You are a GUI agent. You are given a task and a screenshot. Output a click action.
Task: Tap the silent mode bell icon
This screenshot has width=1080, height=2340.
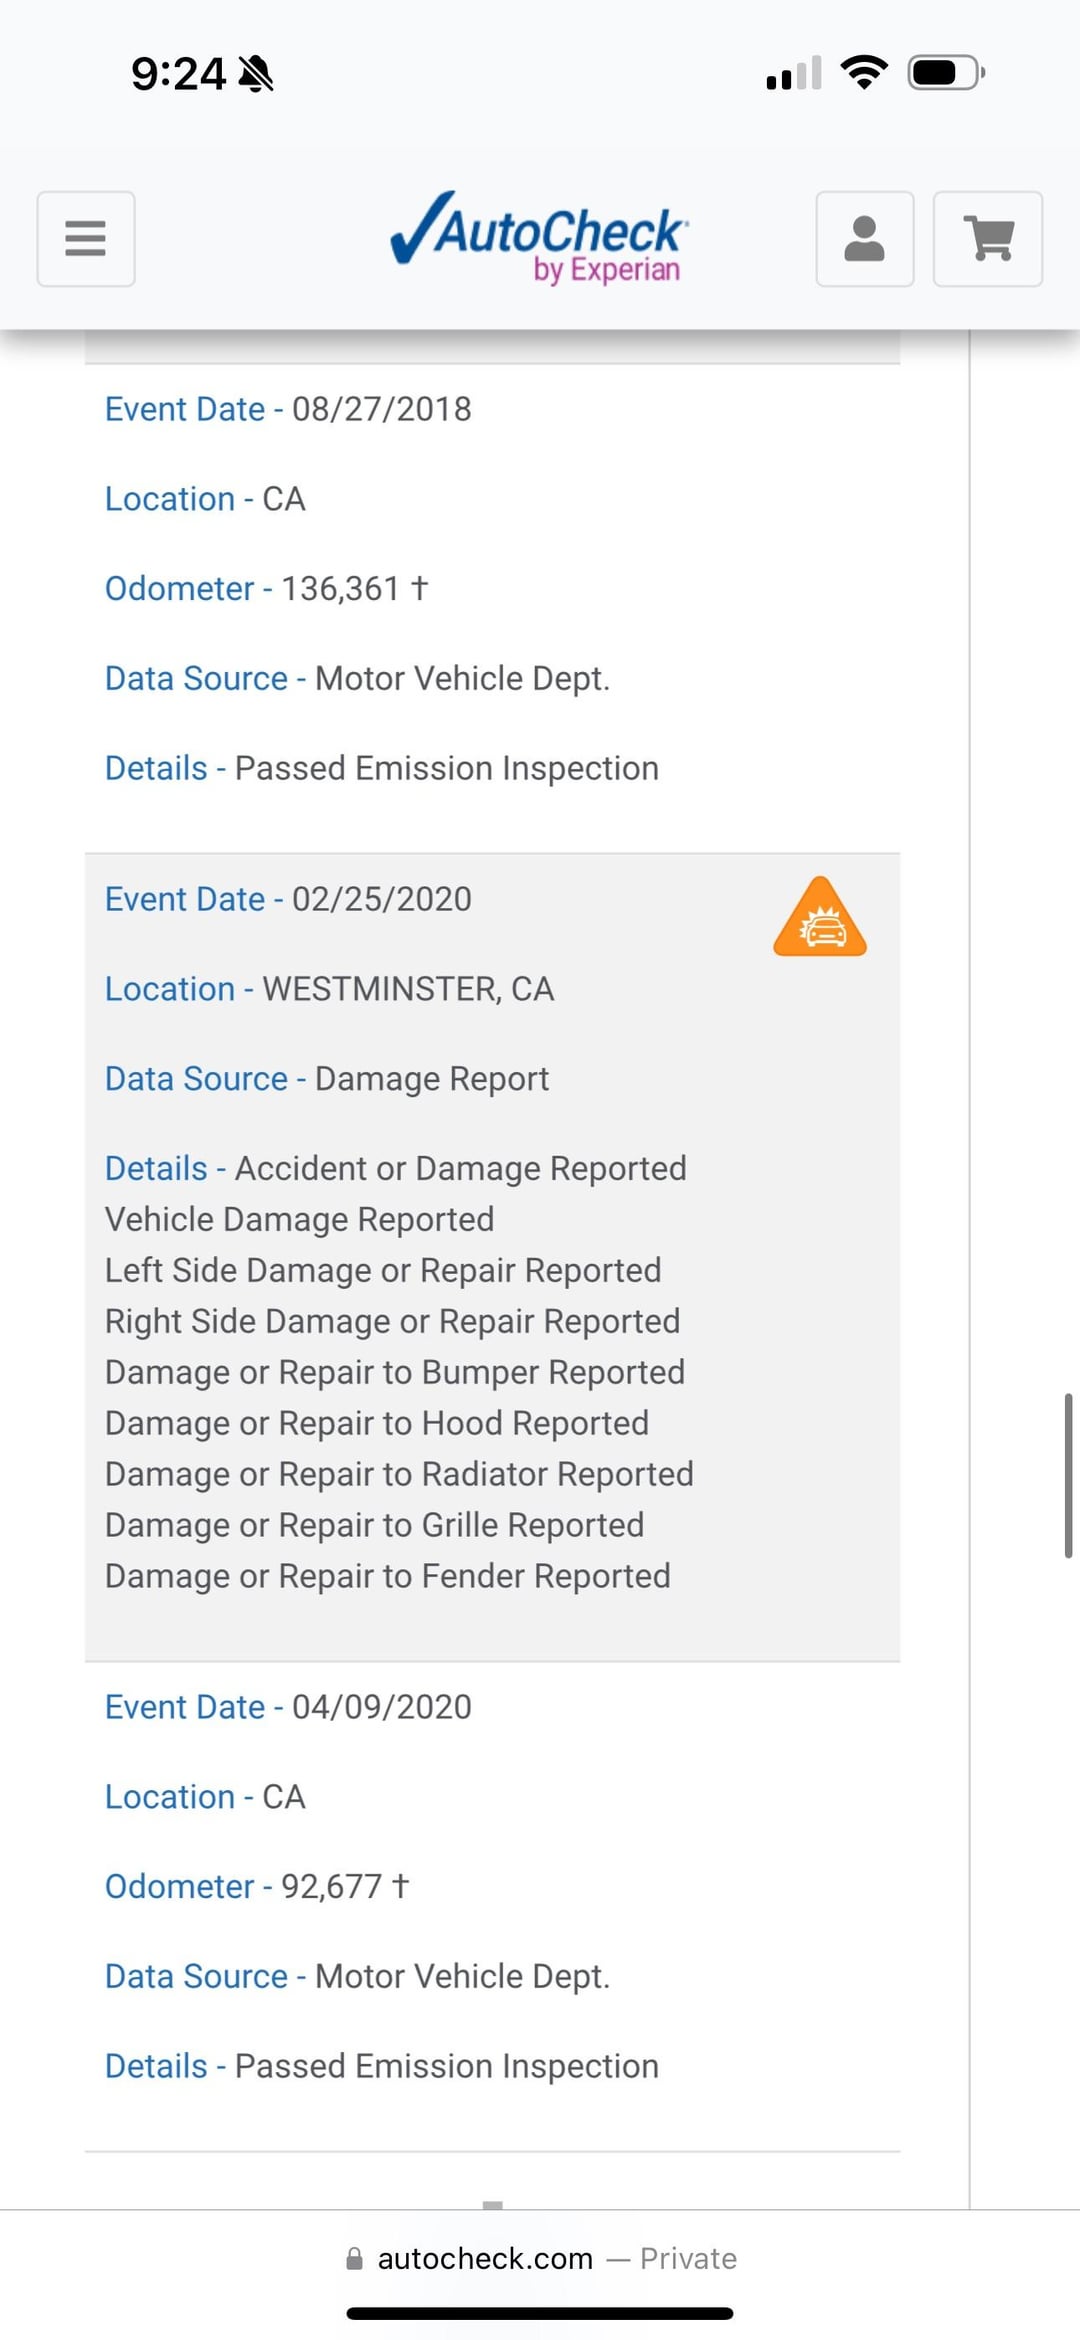(256, 74)
